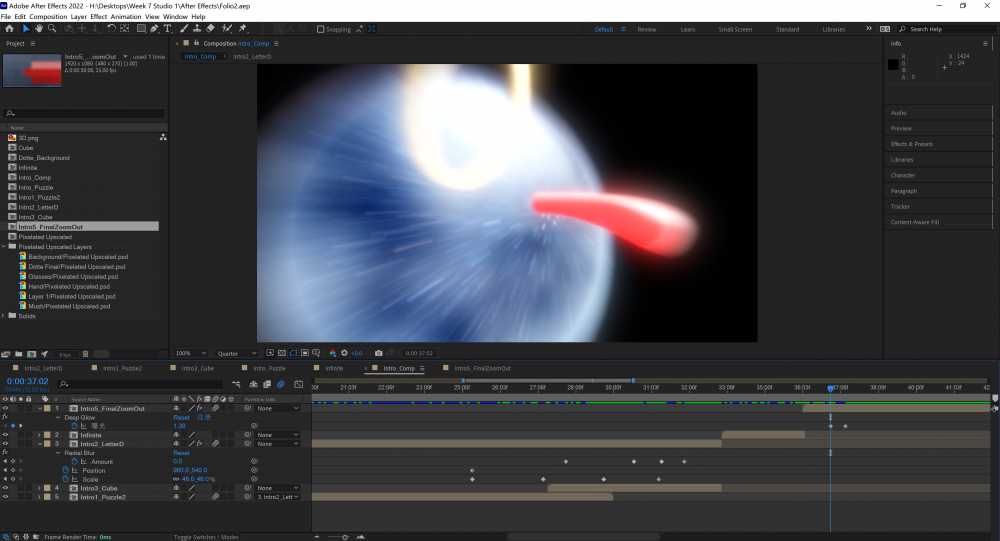Image resolution: width=1000 pixels, height=541 pixels.
Task: Open the Animation menu
Action: (x=126, y=17)
